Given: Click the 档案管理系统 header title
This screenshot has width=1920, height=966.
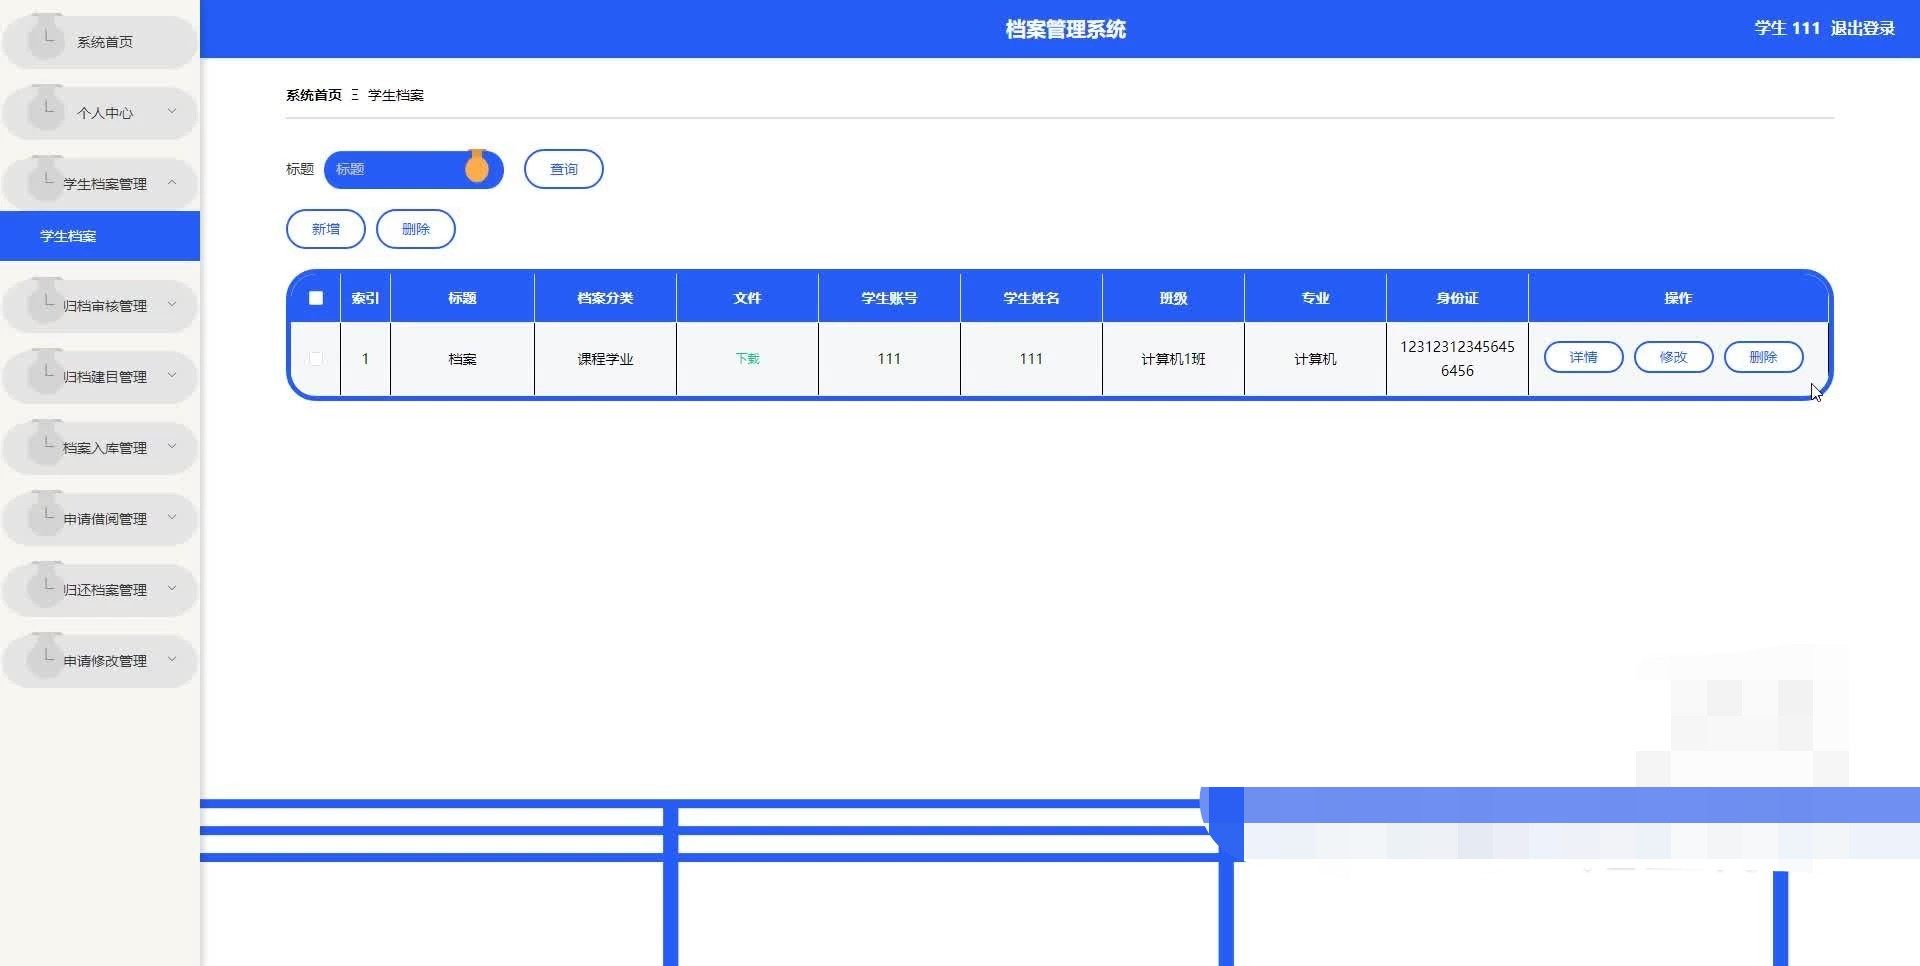Looking at the screenshot, I should tap(1066, 29).
